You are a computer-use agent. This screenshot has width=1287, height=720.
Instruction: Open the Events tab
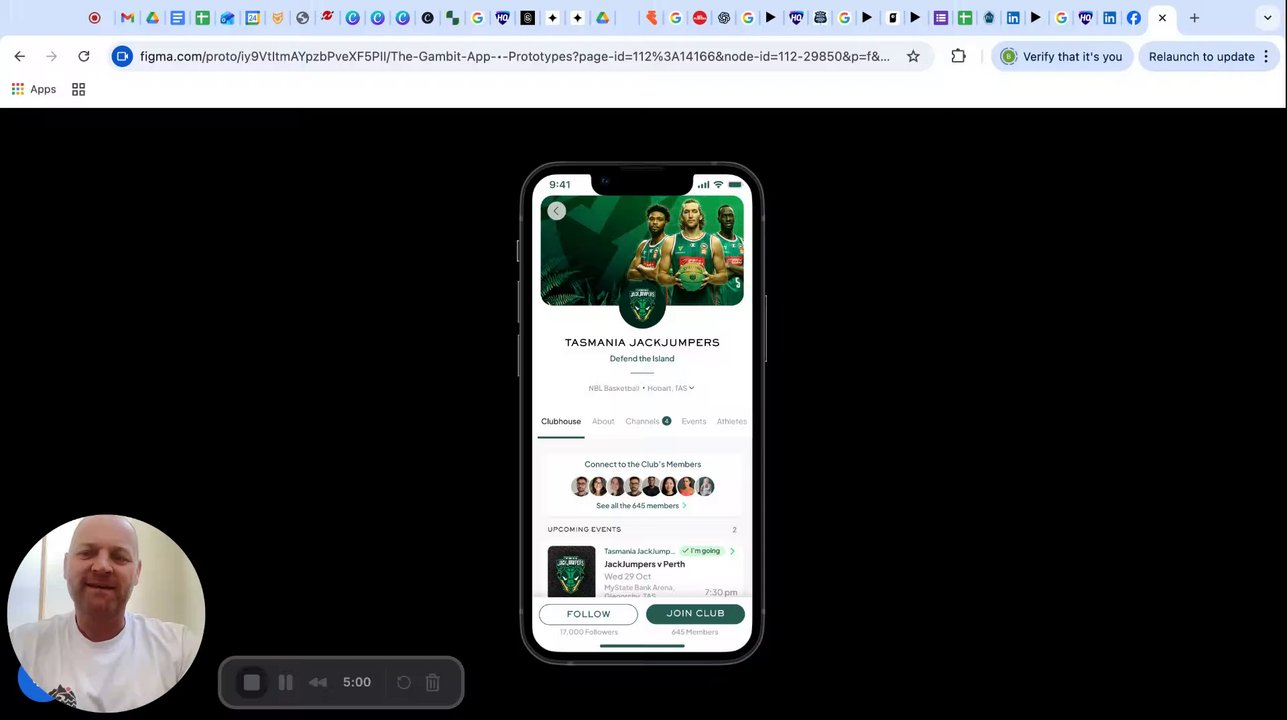694,421
